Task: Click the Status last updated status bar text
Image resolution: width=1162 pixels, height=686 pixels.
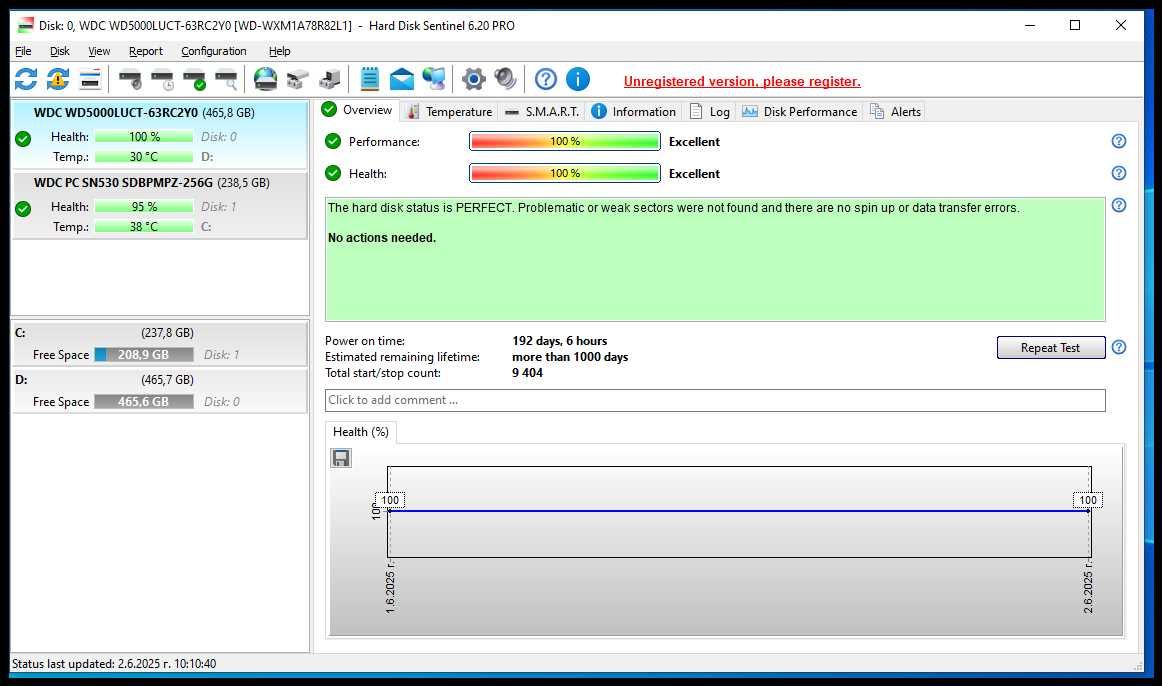Action: (x=114, y=663)
